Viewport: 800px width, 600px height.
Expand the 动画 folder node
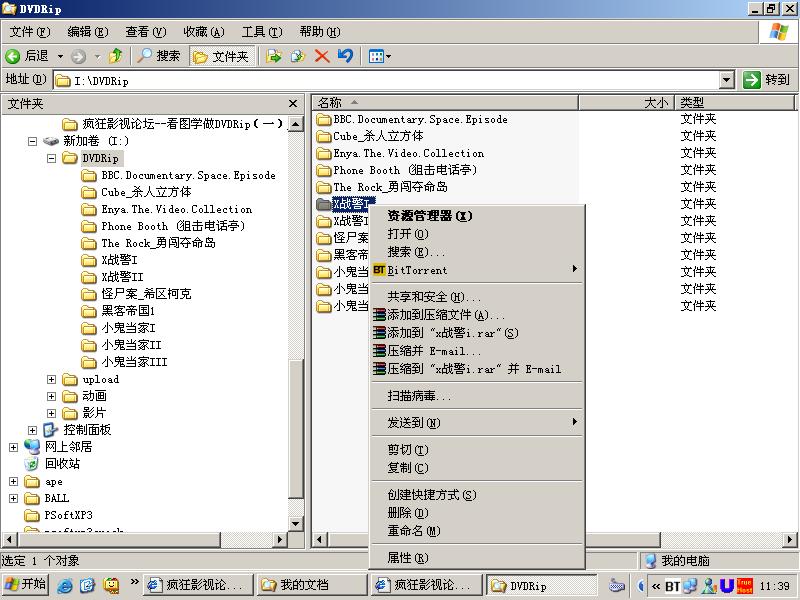tap(52, 396)
